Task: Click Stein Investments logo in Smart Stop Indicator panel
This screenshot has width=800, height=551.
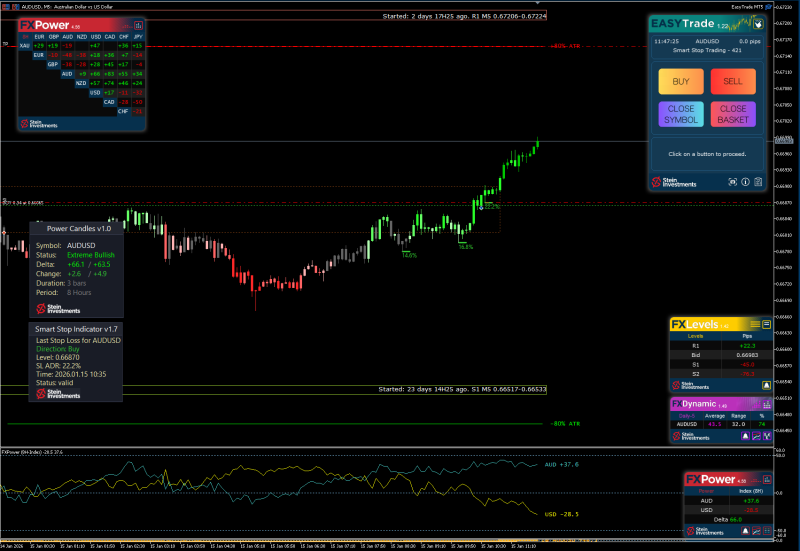Action: [x=58, y=393]
